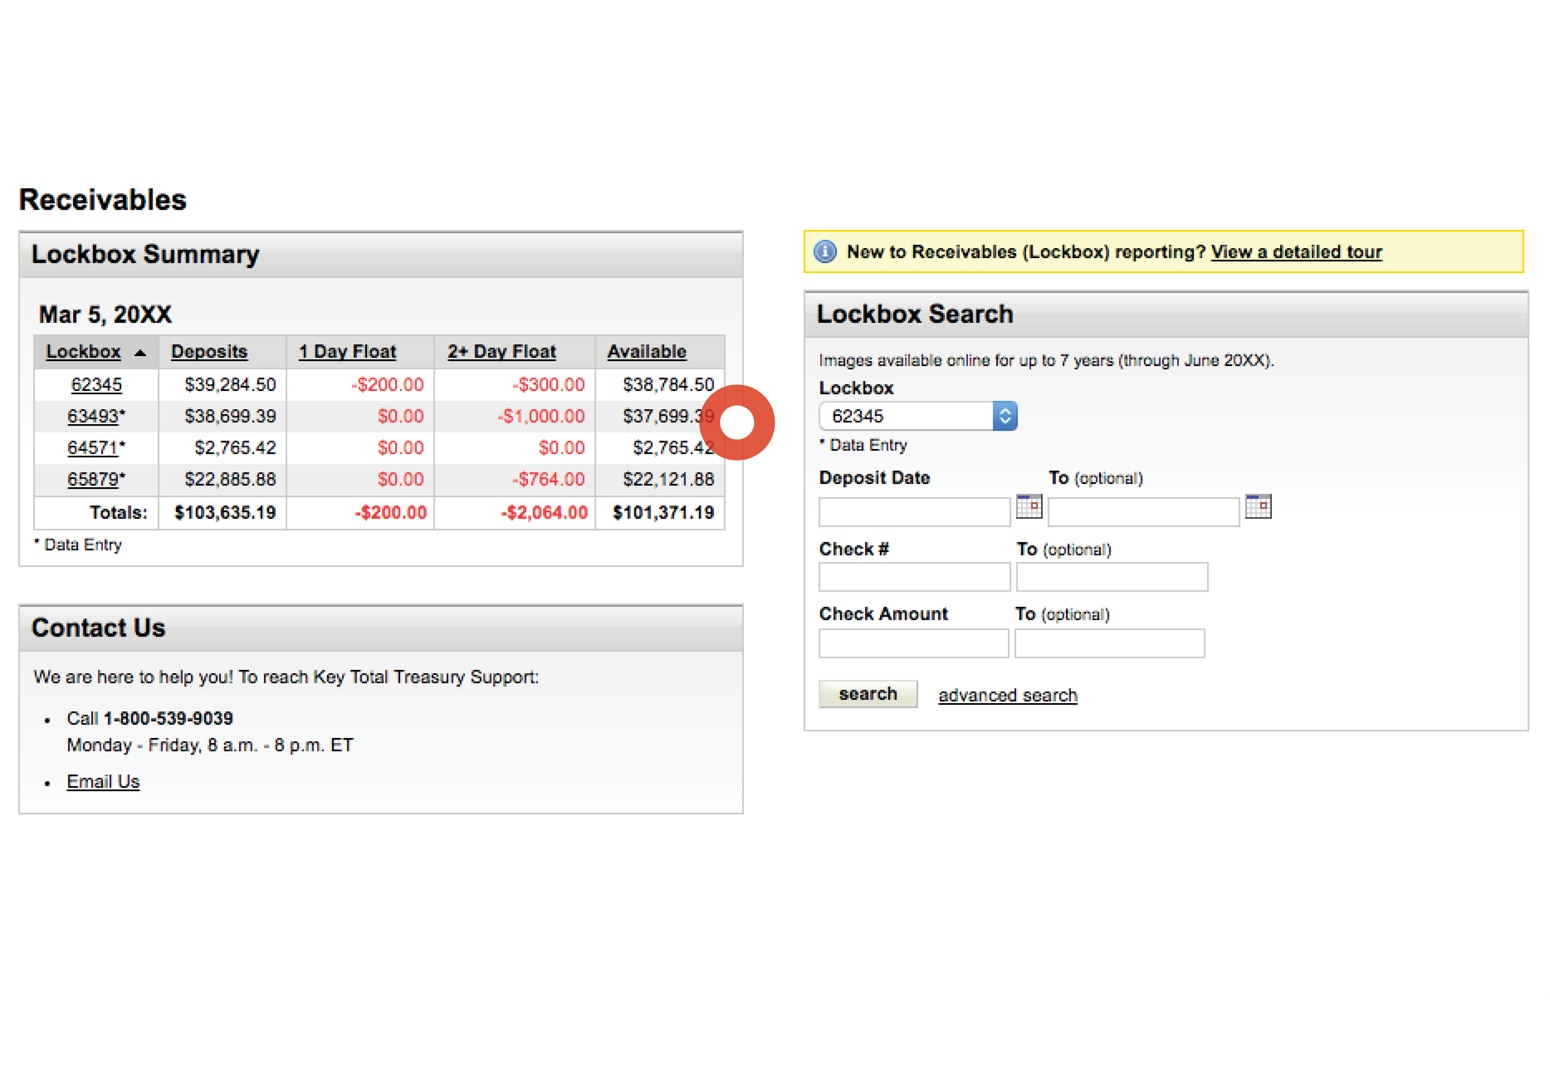Image resolution: width=1550 pixels, height=1087 pixels.
Task: Click the $22,885.88 deposits value
Action: tap(230, 479)
